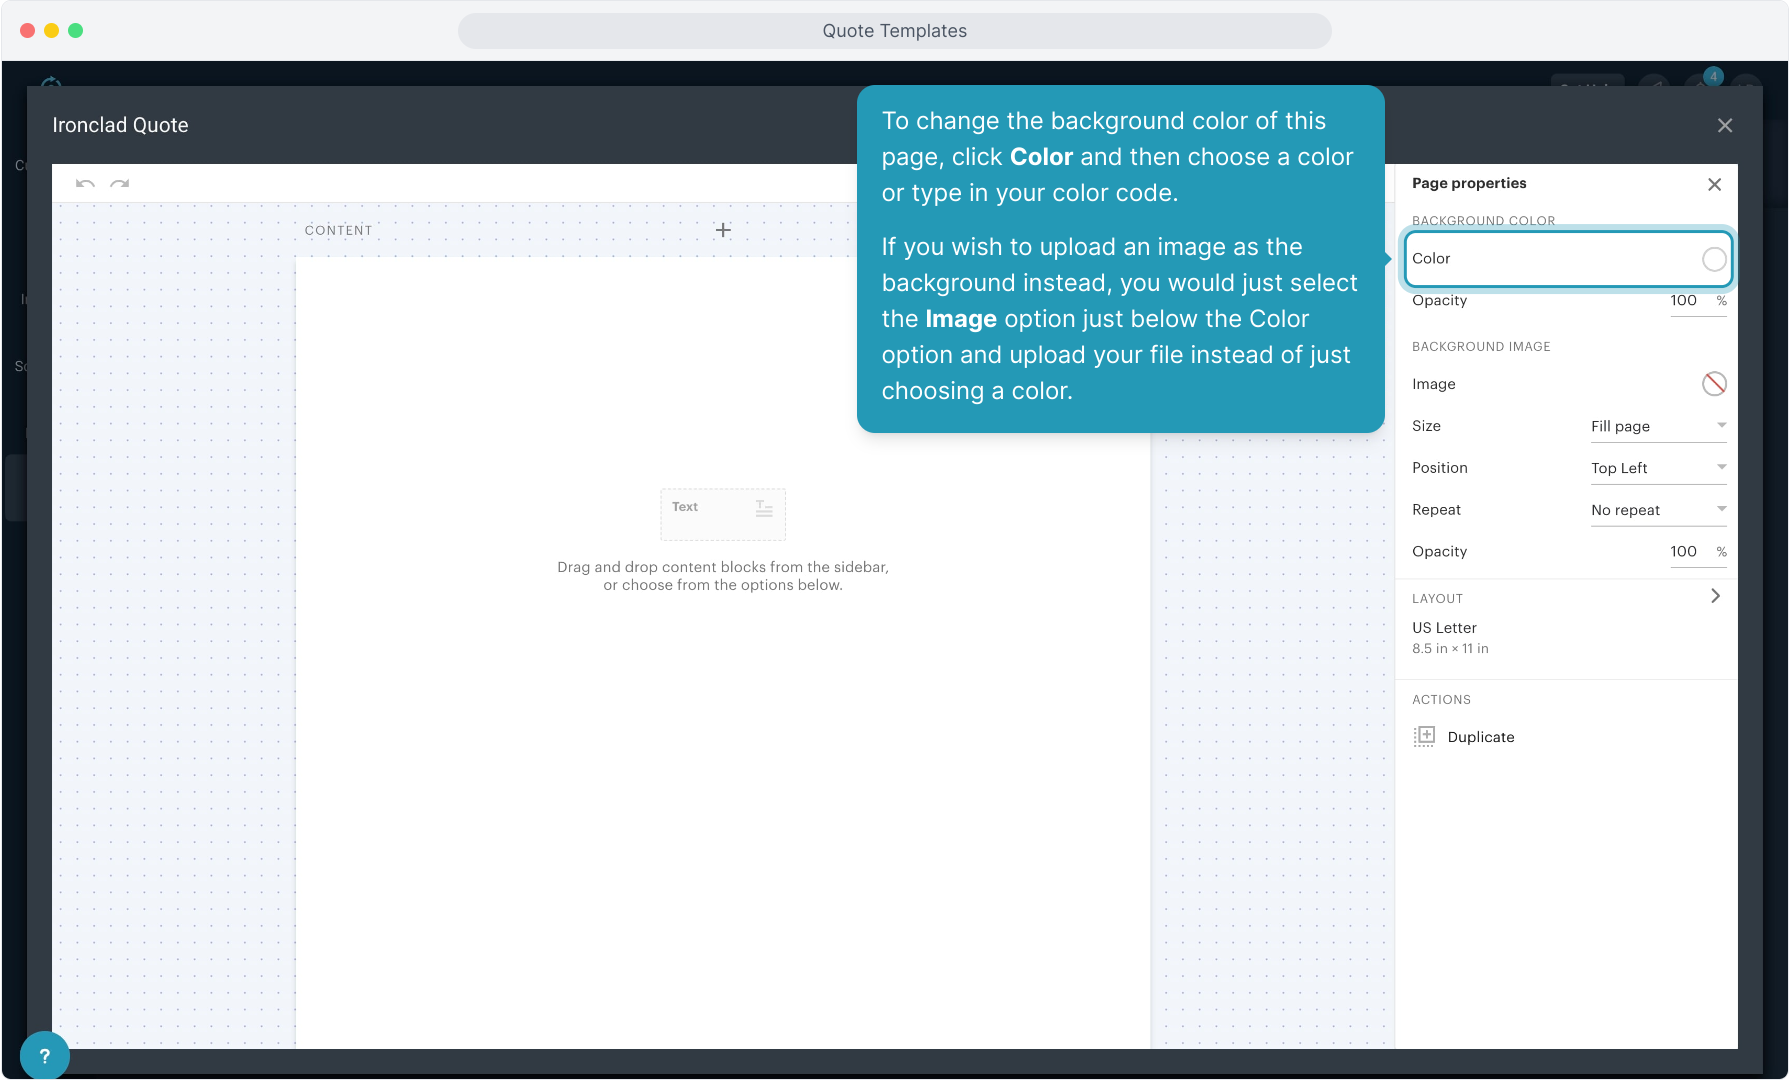Open the Repeat dropdown showing No repeat

(1659, 510)
